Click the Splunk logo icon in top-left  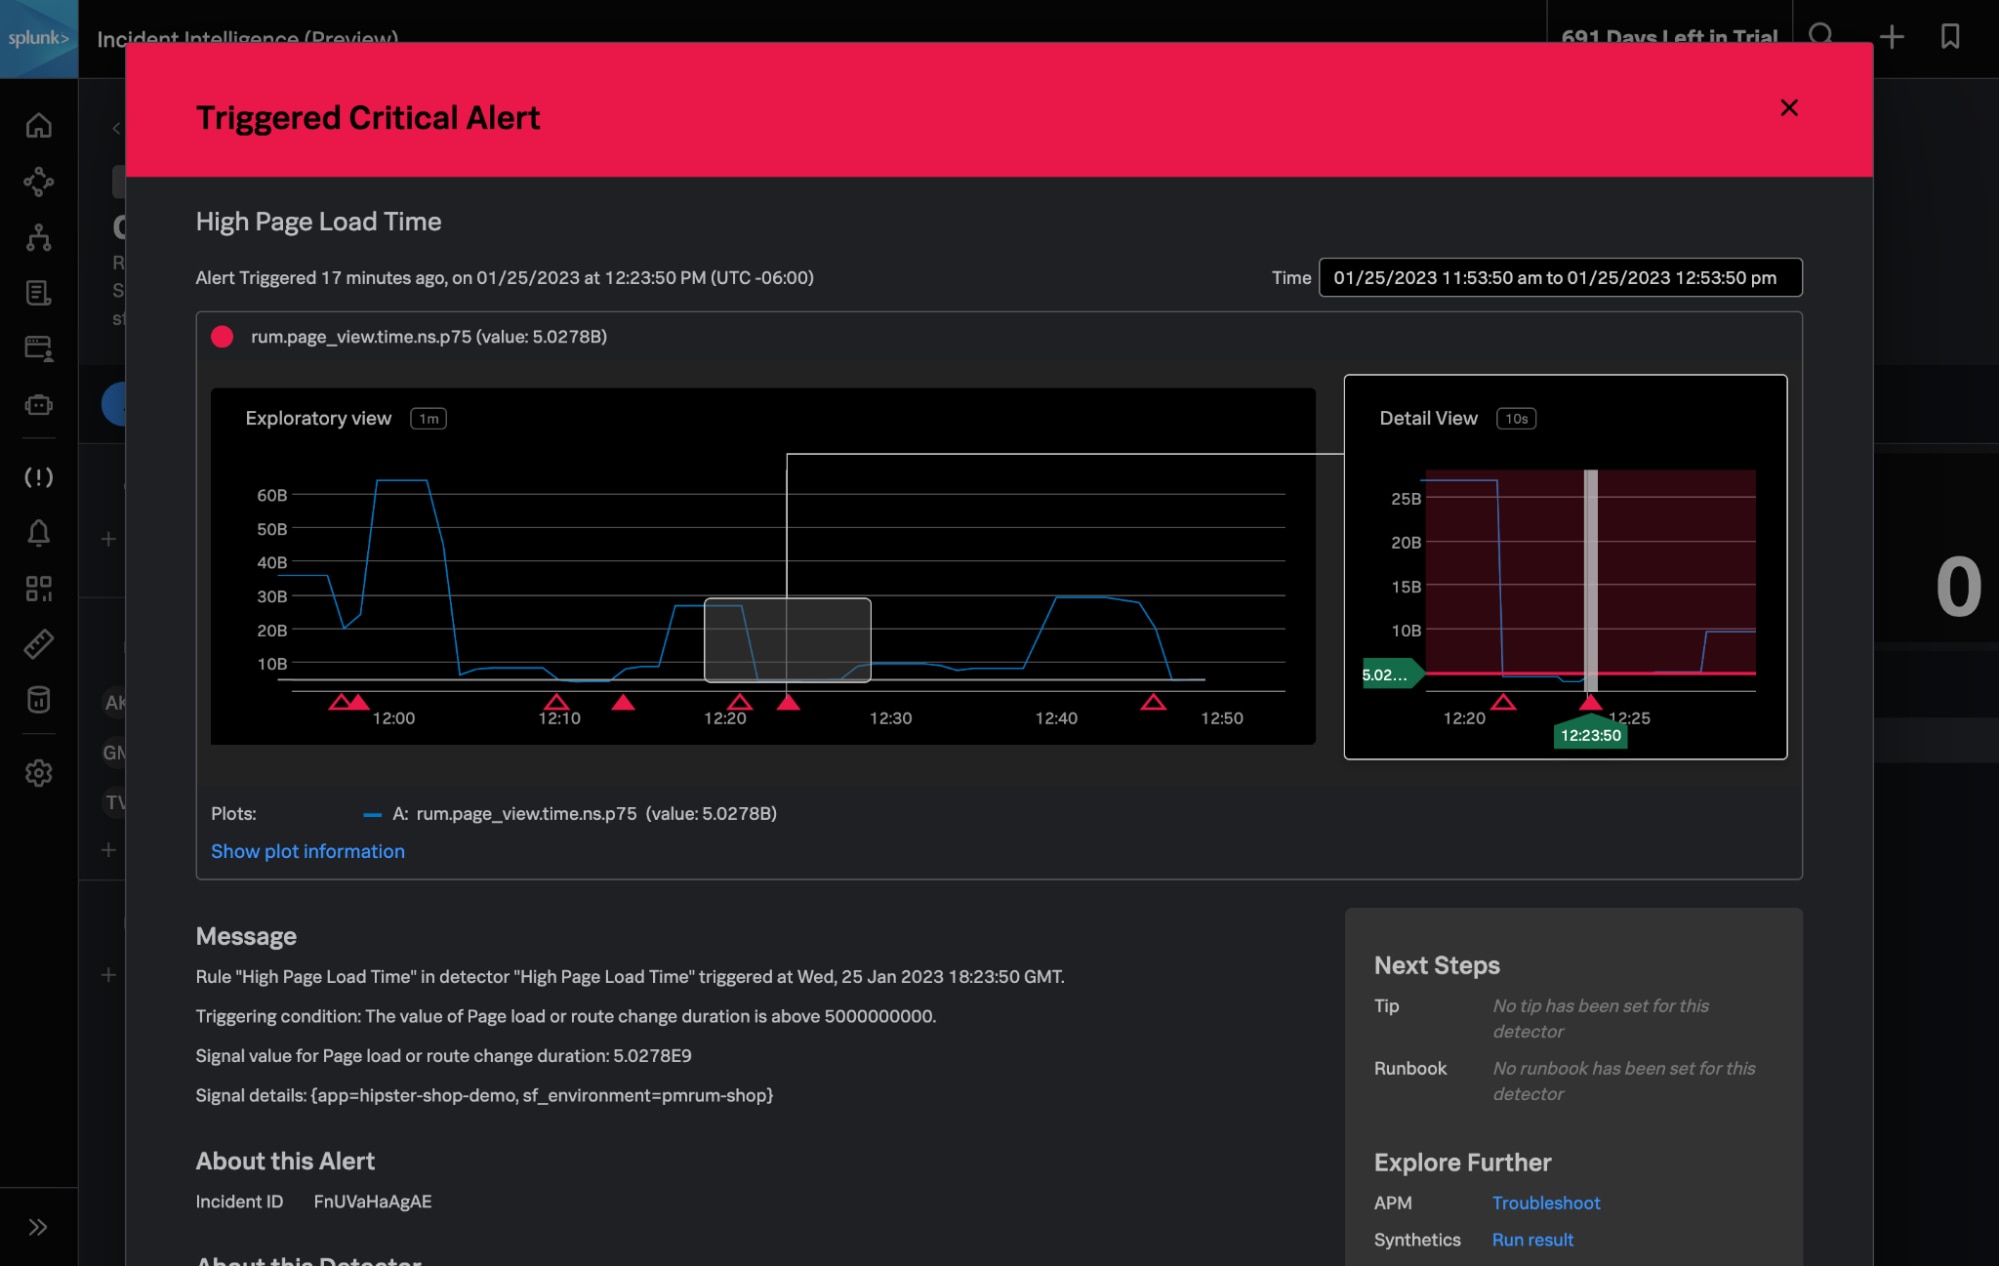[38, 35]
